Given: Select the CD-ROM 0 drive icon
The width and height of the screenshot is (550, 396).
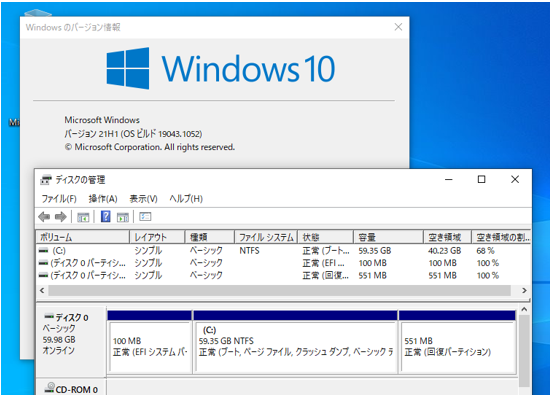Looking at the screenshot, I should click(x=50, y=388).
